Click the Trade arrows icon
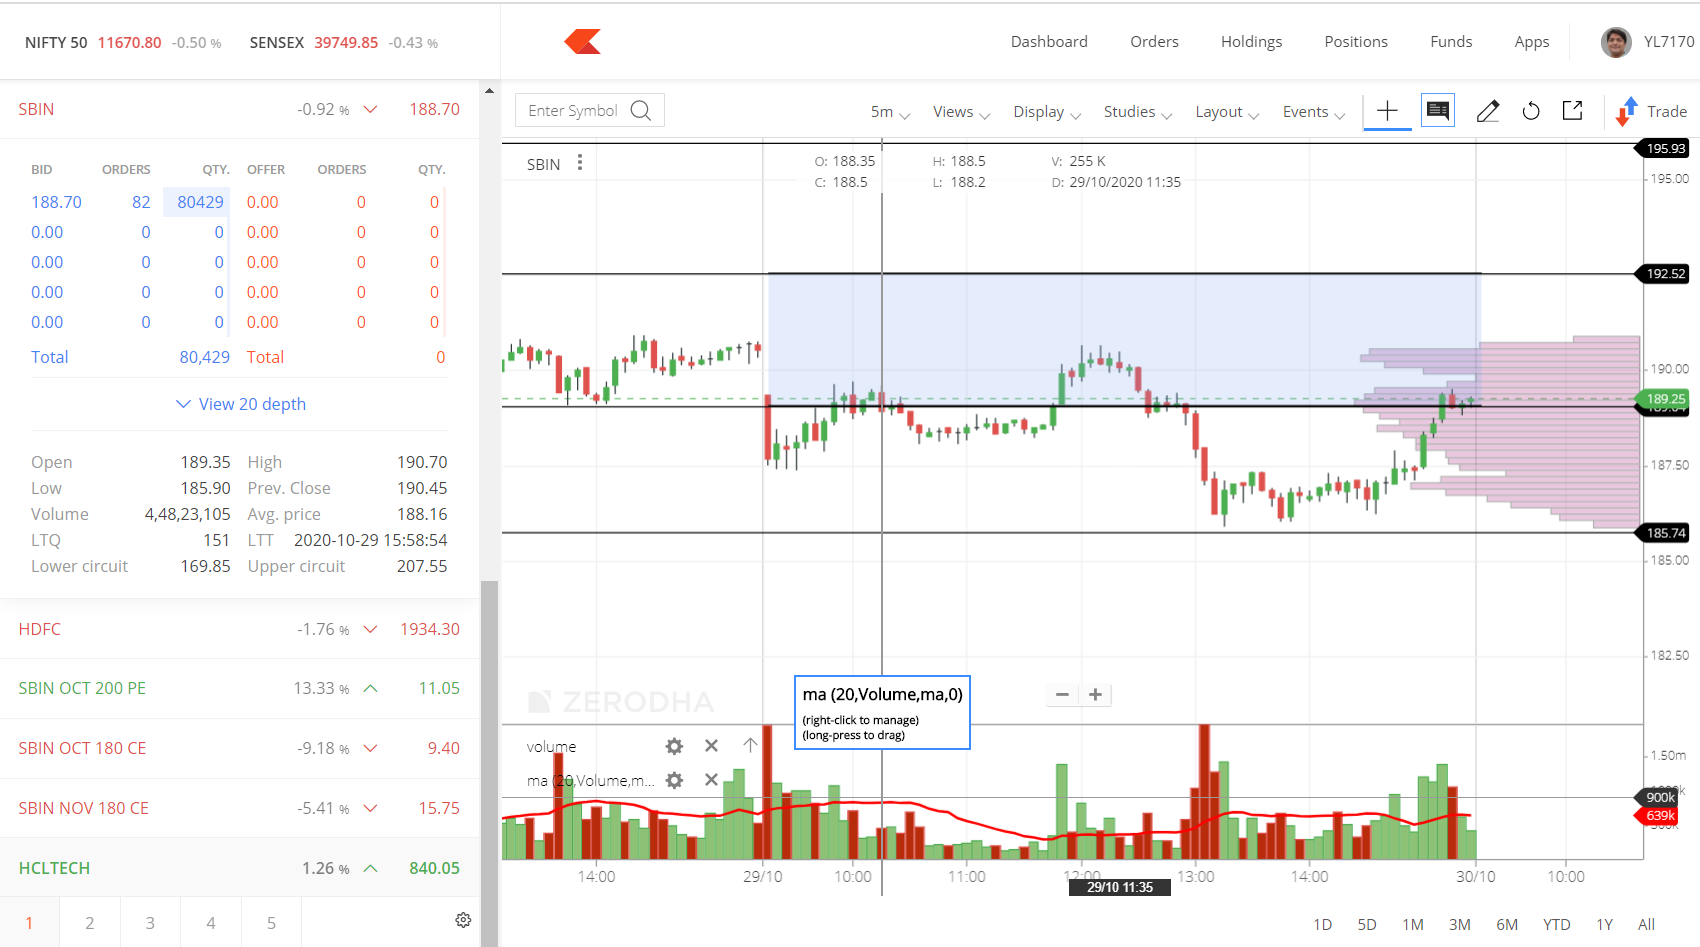Viewport: 1700px width, 947px height. [1626, 111]
